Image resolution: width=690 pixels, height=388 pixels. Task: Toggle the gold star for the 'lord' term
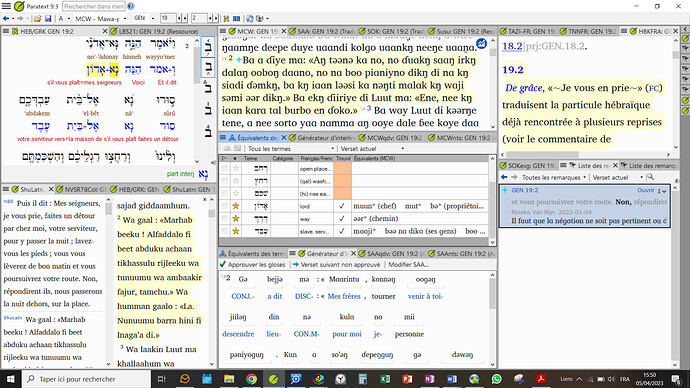pyautogui.click(x=236, y=206)
